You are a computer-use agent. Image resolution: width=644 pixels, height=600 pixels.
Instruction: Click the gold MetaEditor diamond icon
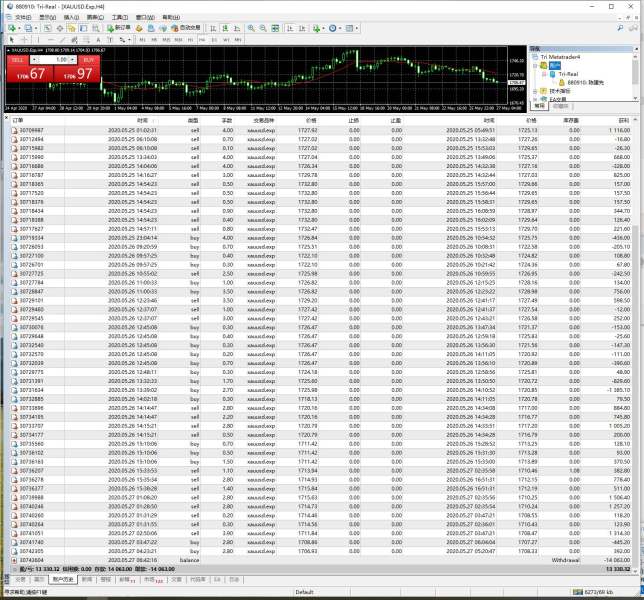coord(139,28)
